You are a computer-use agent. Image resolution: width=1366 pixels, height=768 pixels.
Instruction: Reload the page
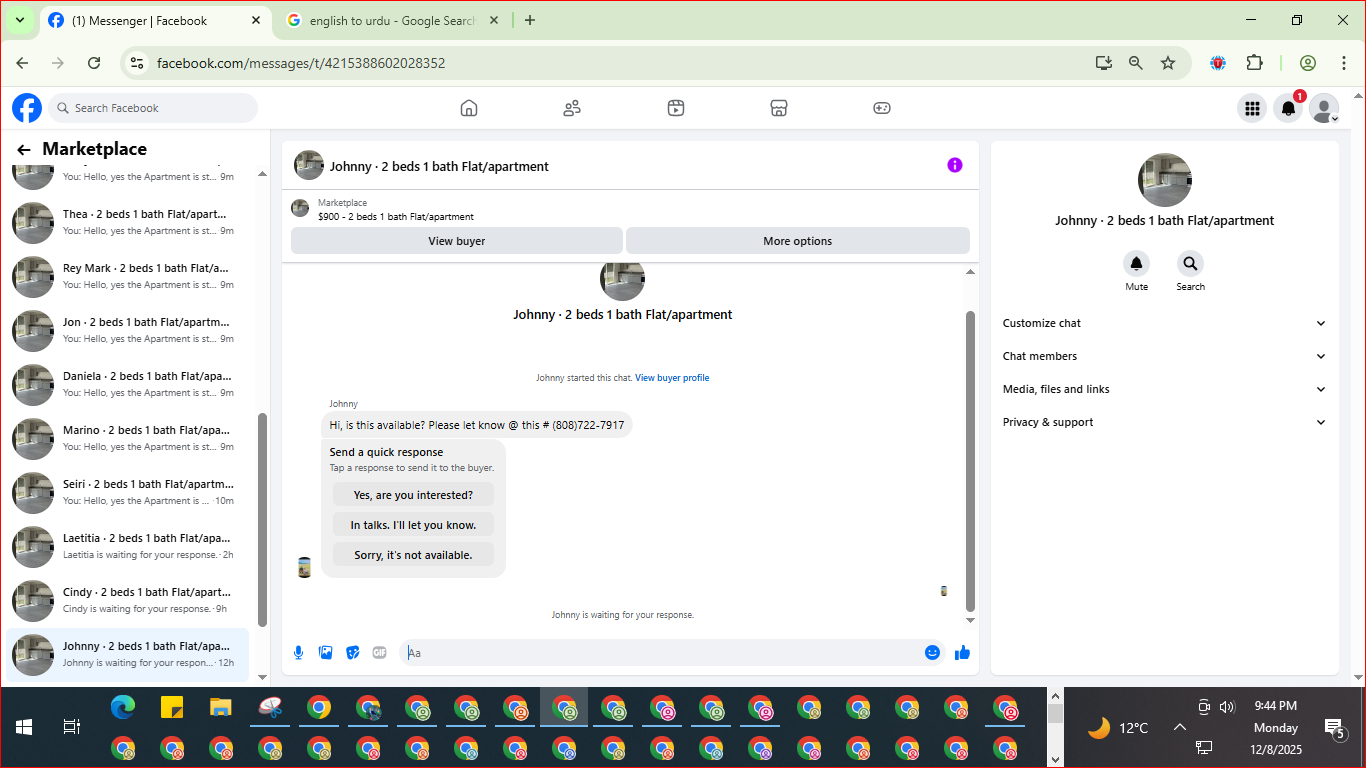click(x=94, y=63)
